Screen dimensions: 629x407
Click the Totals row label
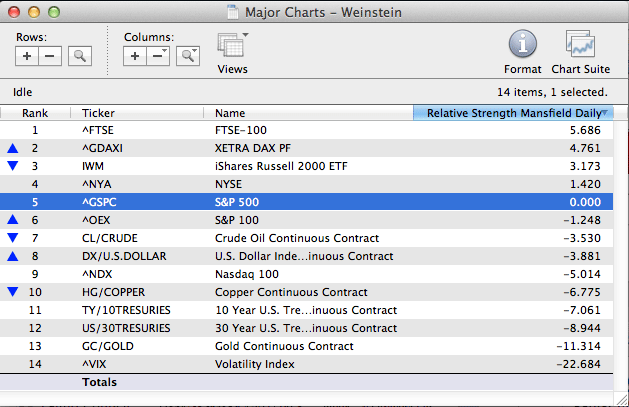coord(99,382)
